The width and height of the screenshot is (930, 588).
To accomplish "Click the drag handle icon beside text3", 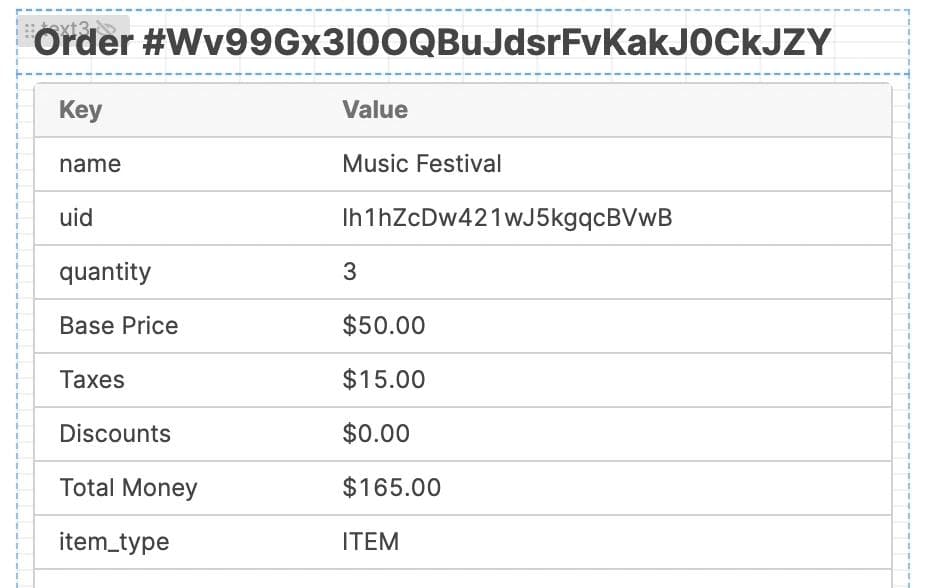I will click(x=29, y=30).
